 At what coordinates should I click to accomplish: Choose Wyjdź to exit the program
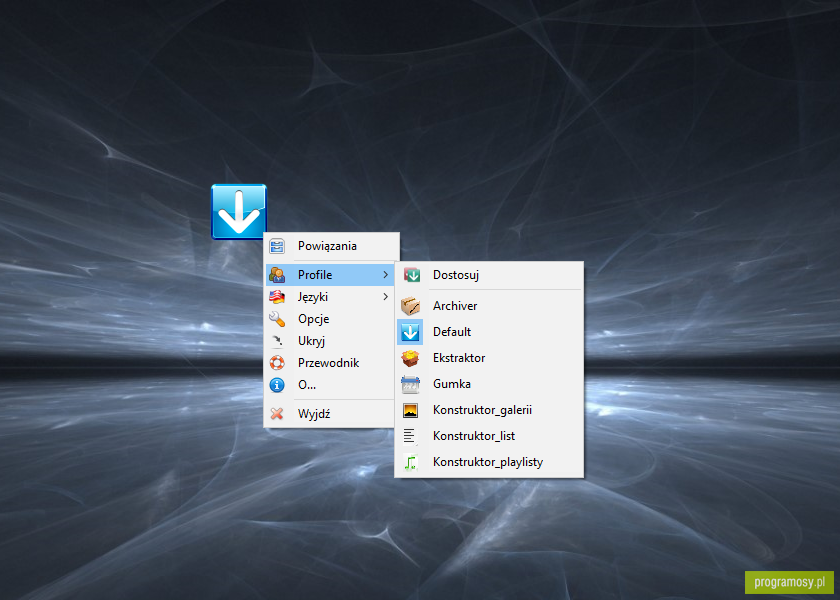(x=331, y=414)
